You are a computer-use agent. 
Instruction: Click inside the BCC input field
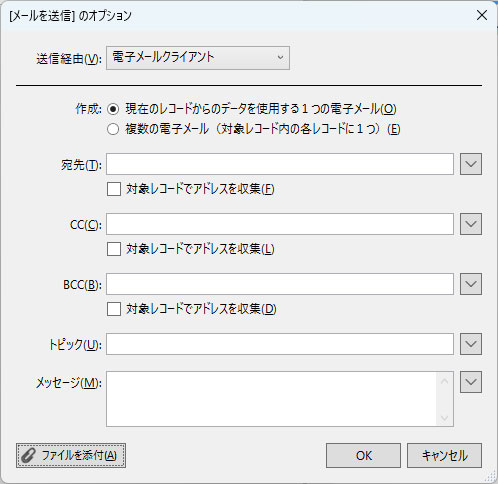(x=280, y=284)
